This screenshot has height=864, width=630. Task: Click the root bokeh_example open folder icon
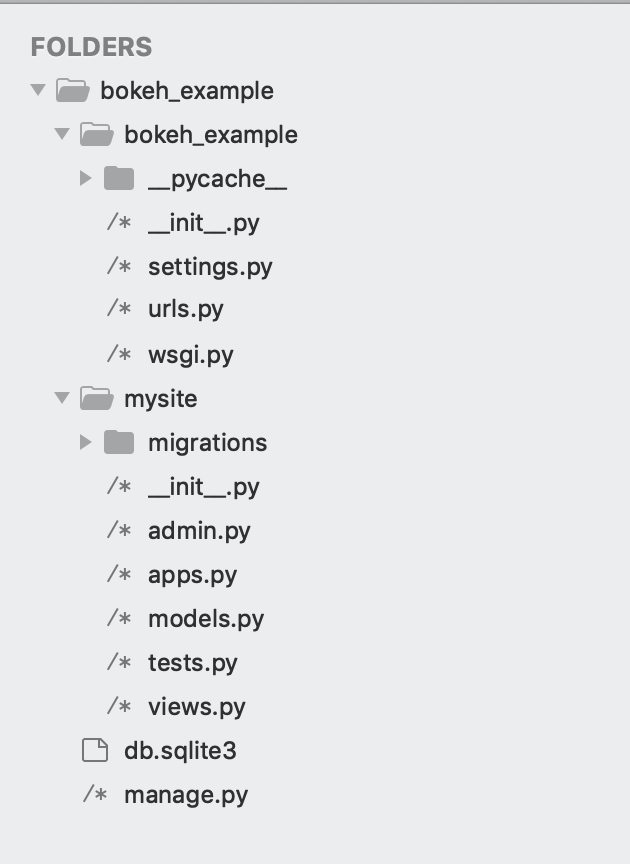[72, 91]
